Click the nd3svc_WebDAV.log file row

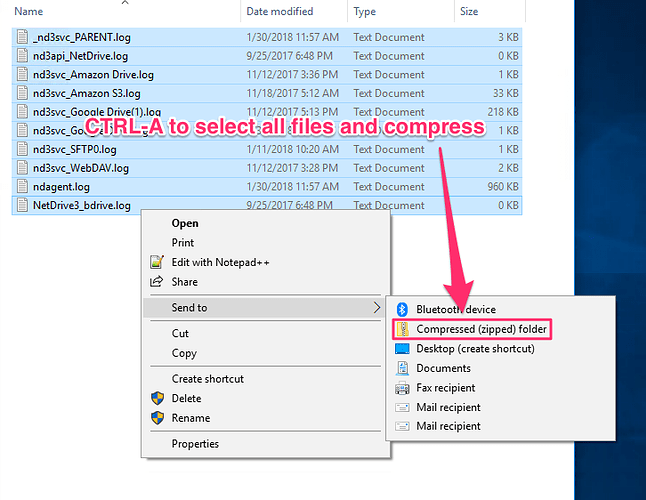click(80, 168)
